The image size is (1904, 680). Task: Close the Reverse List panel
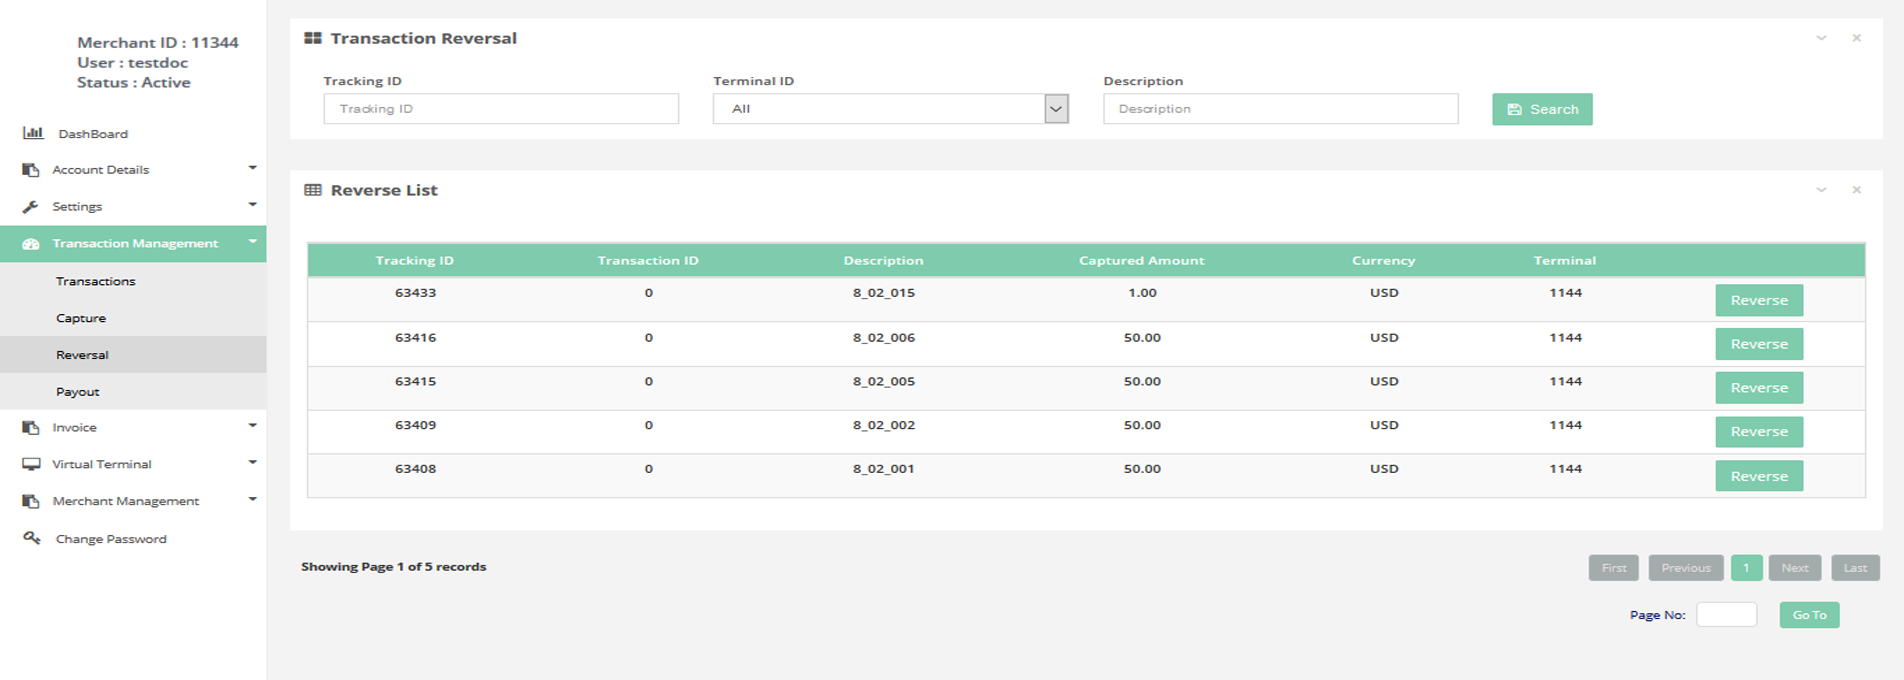pos(1856,190)
